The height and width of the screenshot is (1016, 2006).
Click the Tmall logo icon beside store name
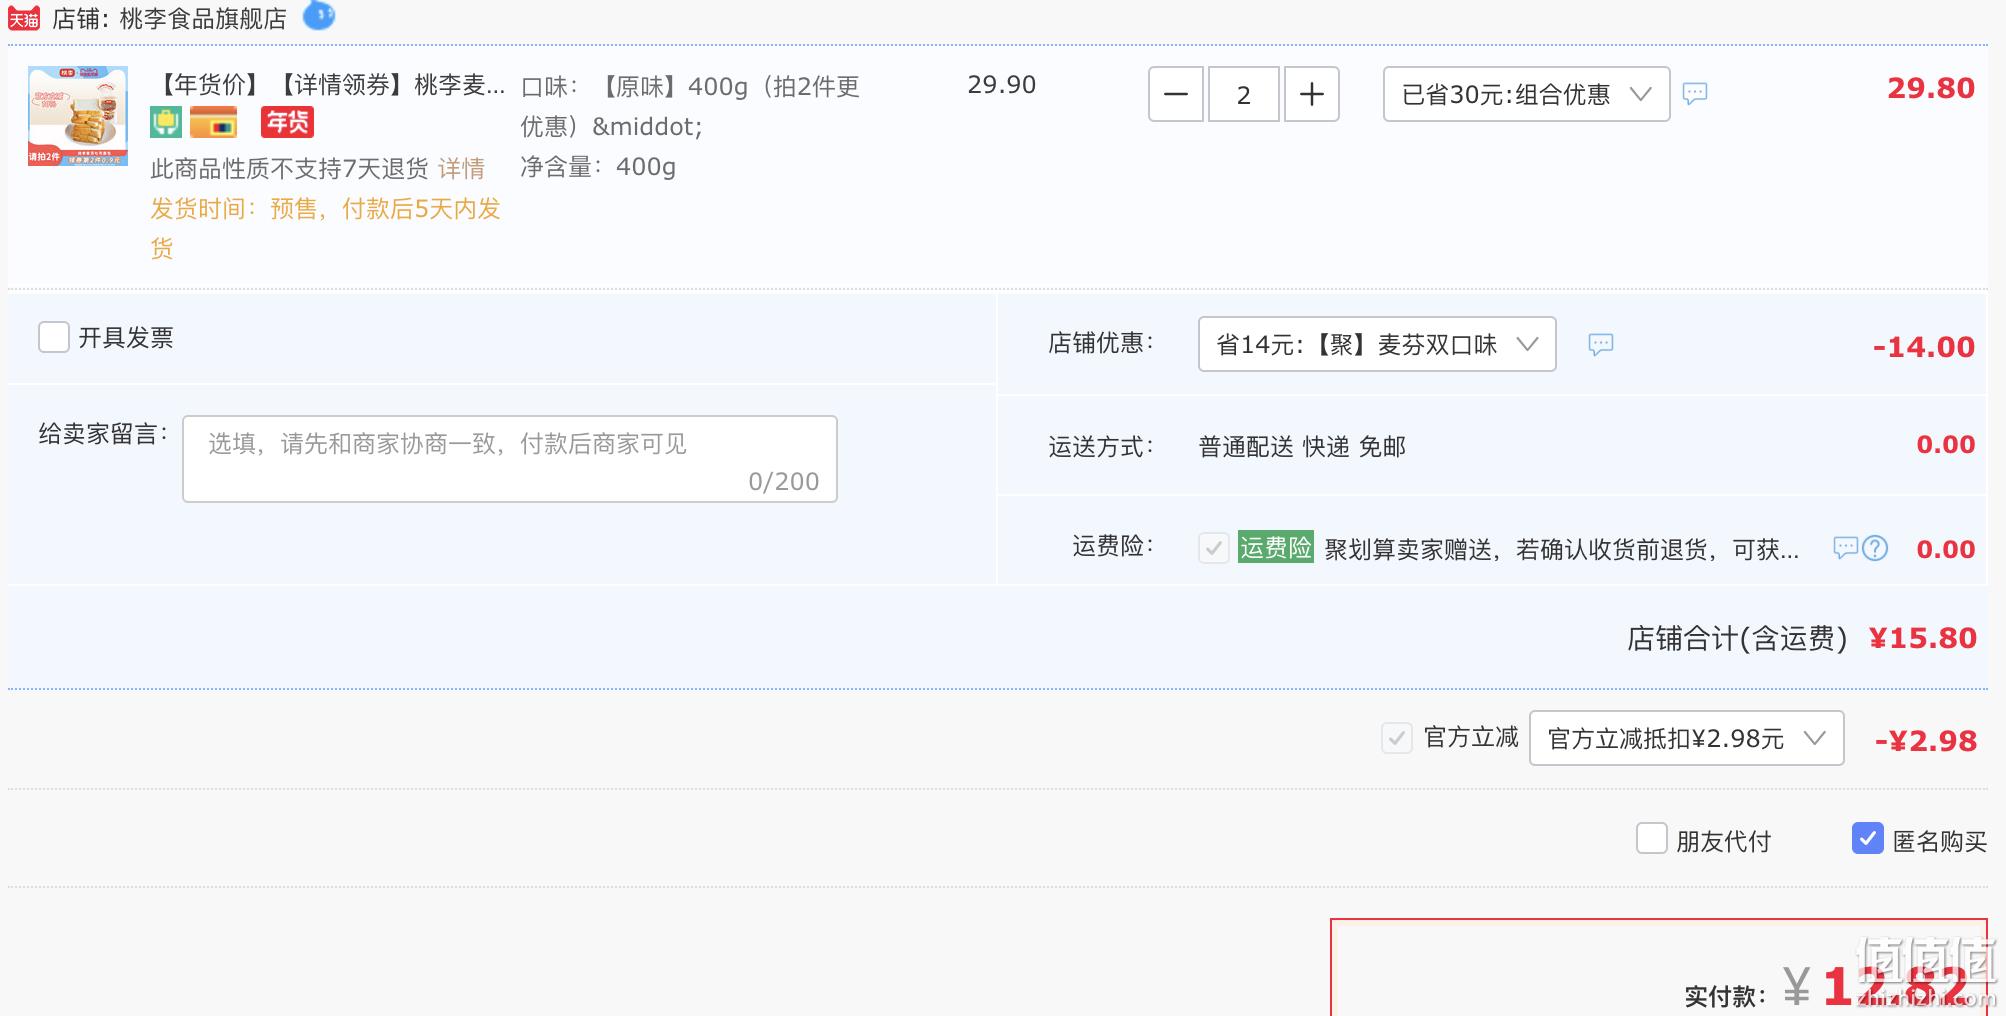point(24,18)
